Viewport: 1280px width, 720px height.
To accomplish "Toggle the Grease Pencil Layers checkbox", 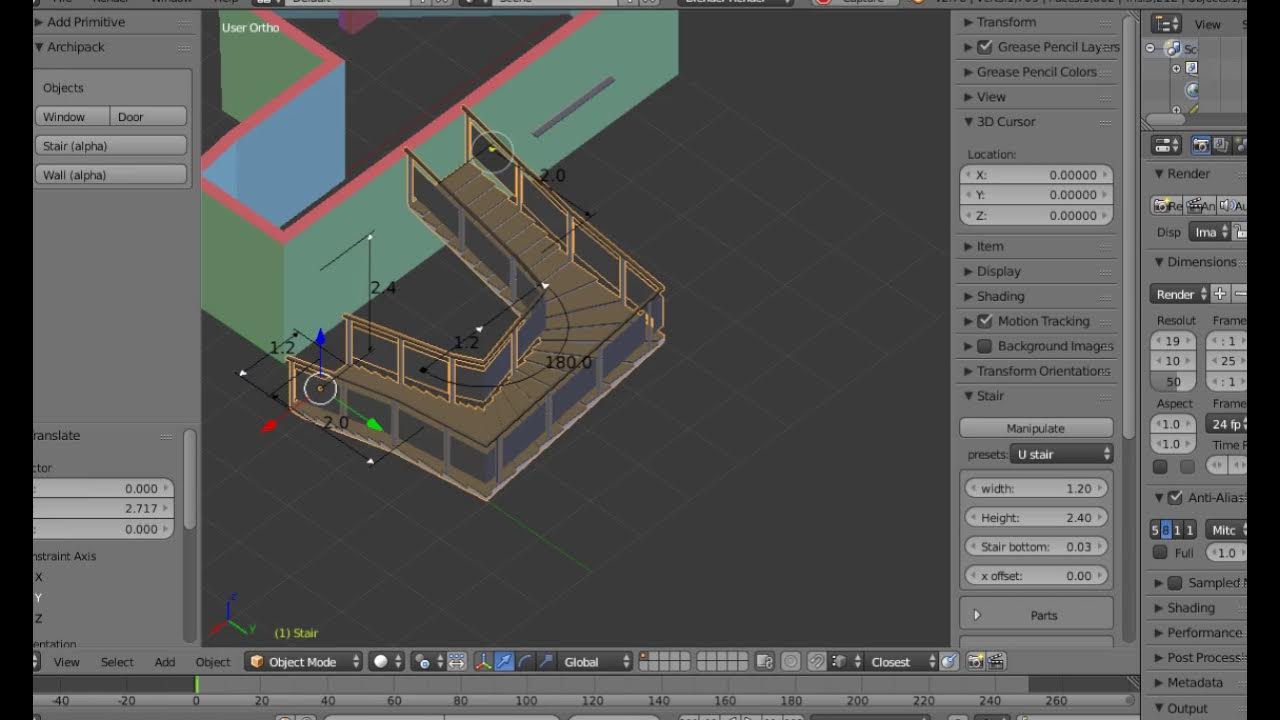I will pos(985,47).
